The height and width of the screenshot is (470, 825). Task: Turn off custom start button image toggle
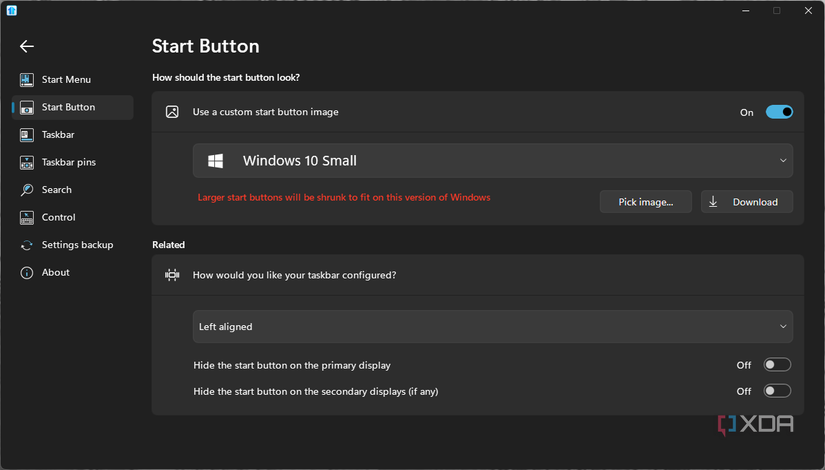point(779,112)
